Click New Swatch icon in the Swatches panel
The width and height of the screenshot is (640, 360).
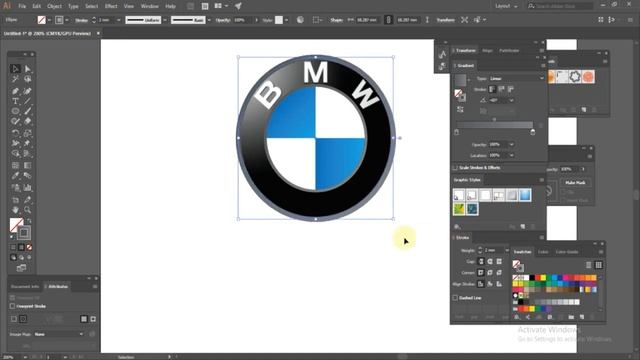pos(582,317)
